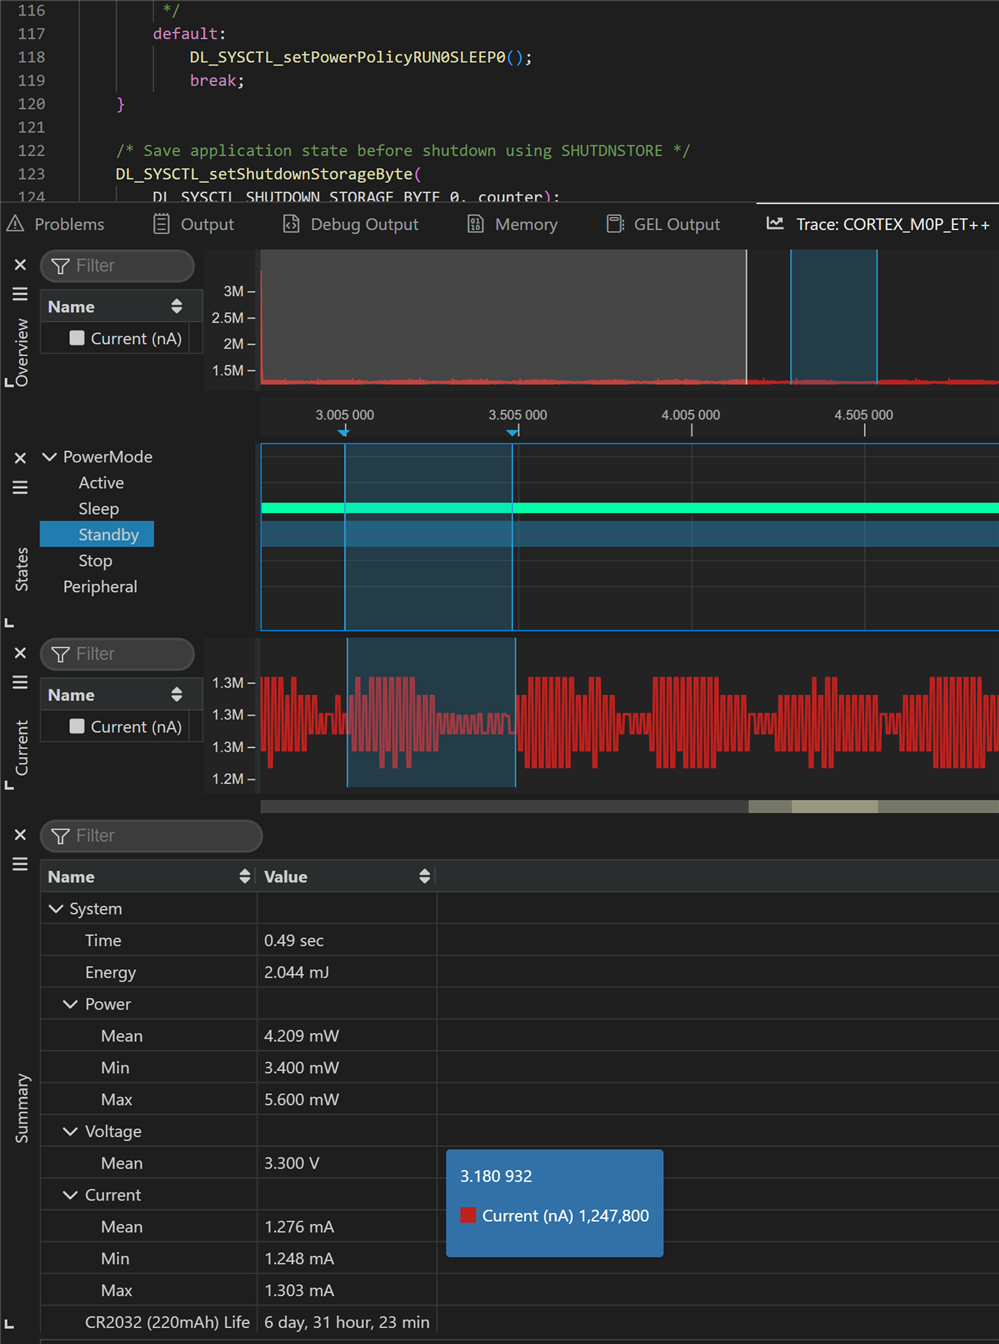The height and width of the screenshot is (1344, 999).
Task: Click the Debug Output tab icon
Action: [x=291, y=224]
